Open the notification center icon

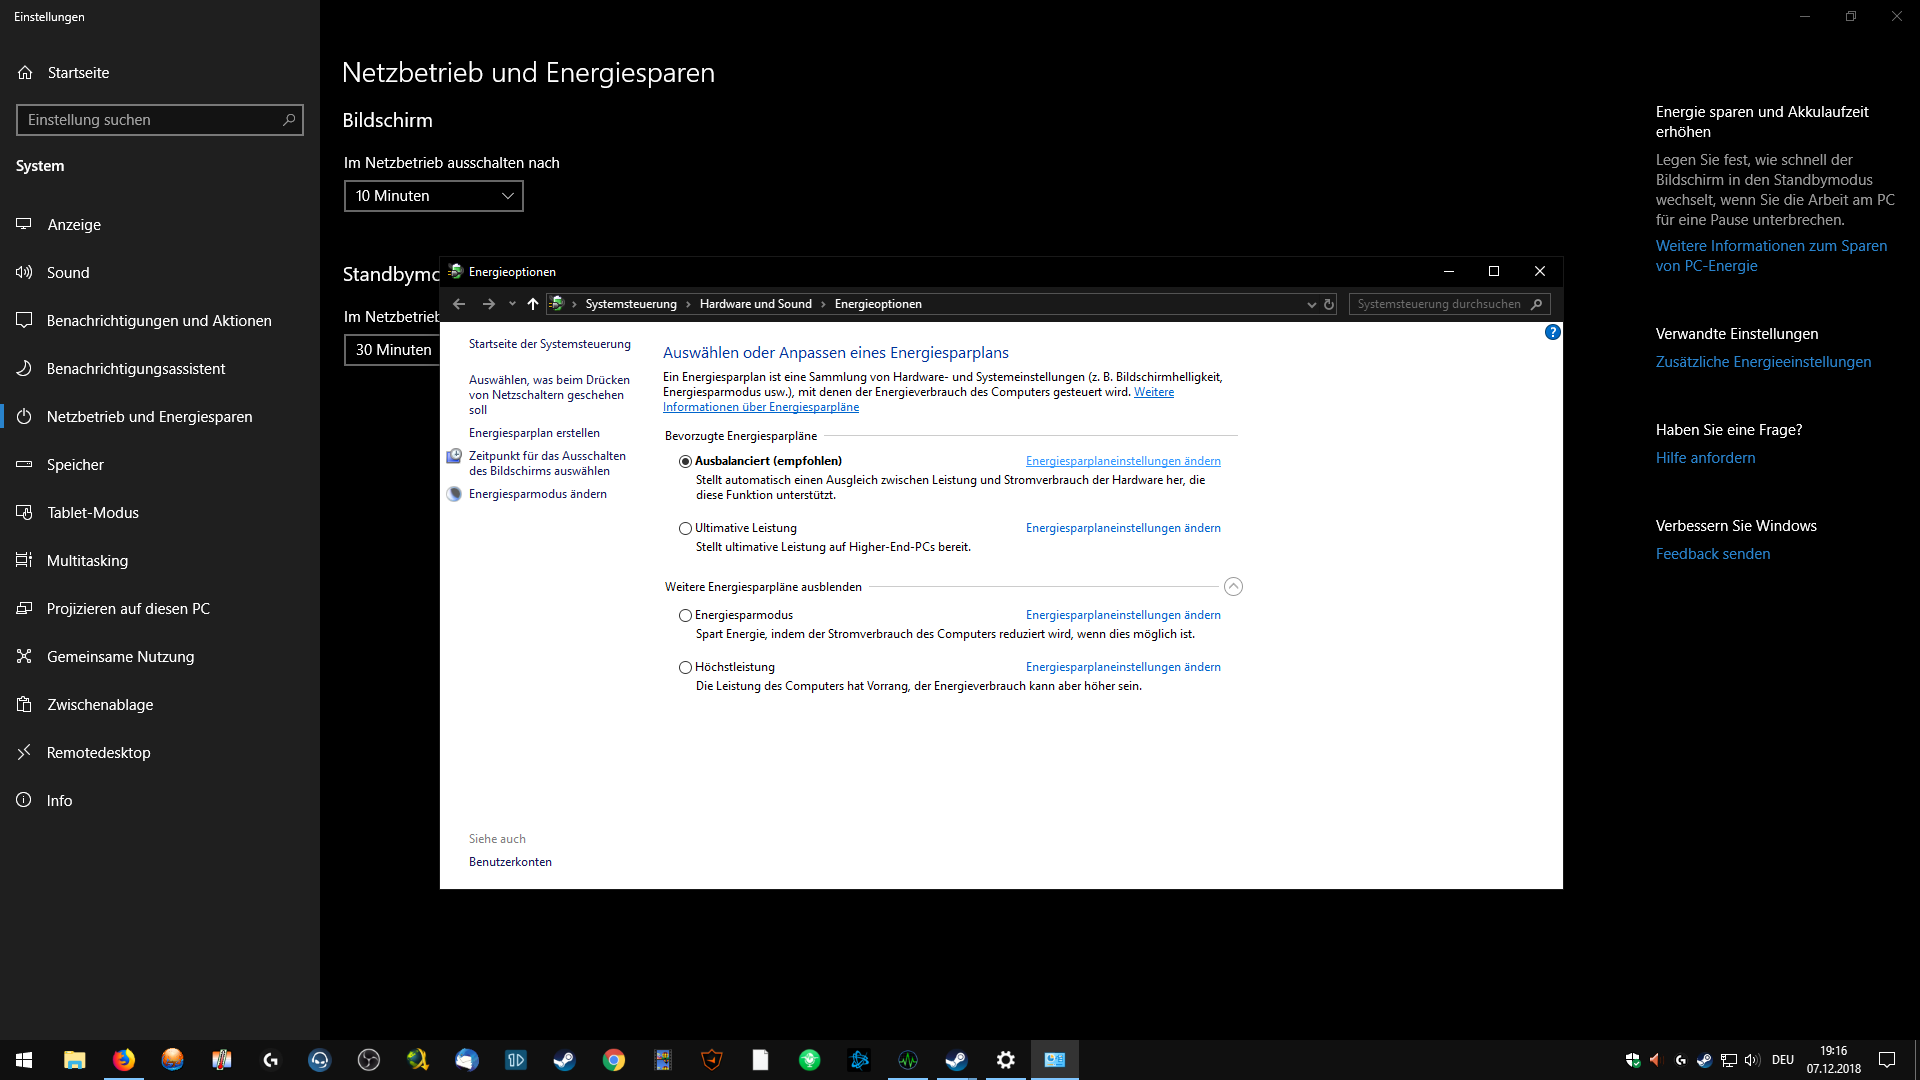1887,1060
